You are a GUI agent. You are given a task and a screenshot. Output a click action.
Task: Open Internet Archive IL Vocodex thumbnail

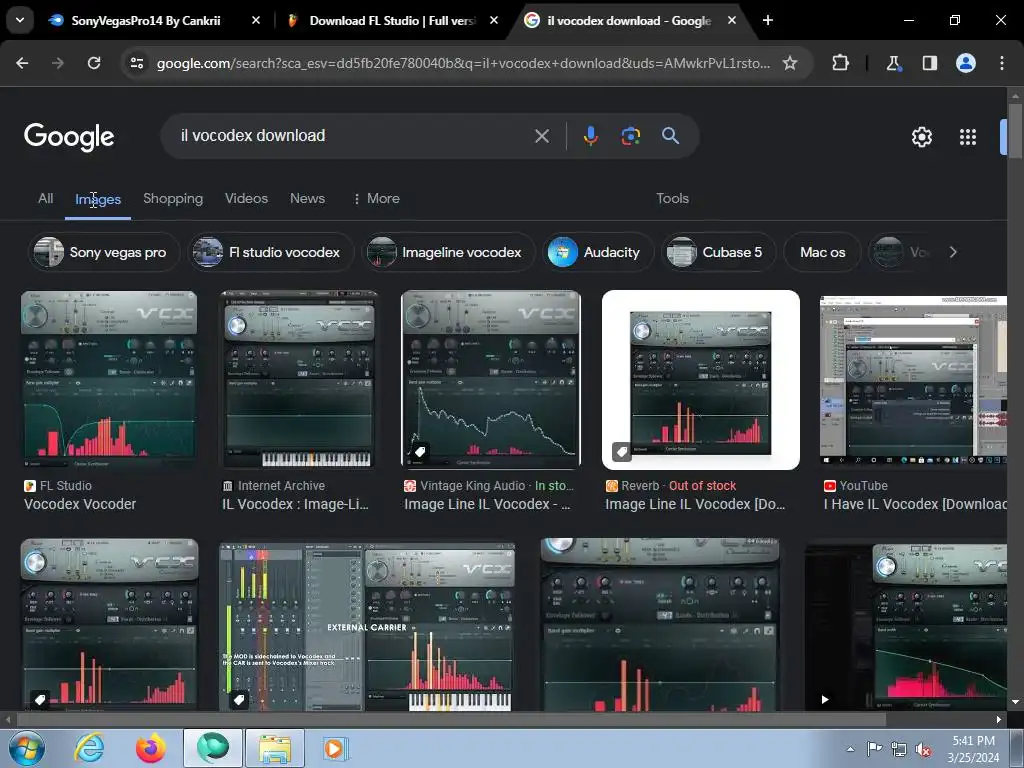(x=300, y=379)
